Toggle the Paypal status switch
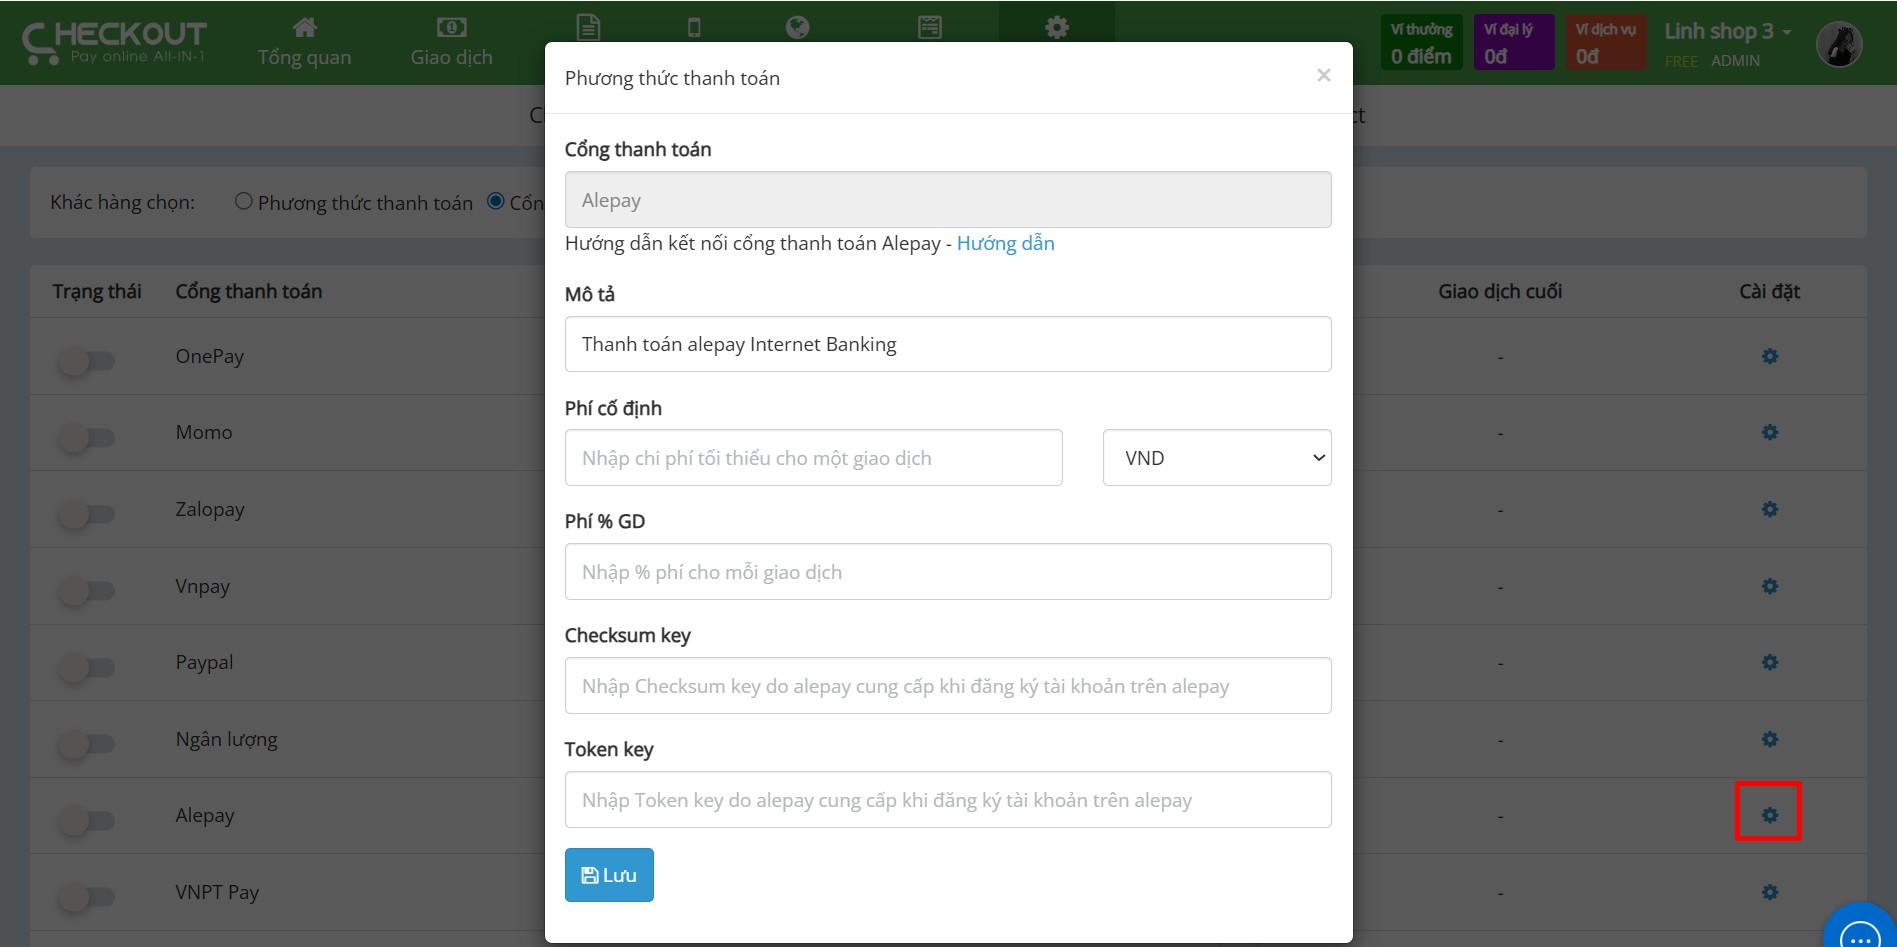 87,667
